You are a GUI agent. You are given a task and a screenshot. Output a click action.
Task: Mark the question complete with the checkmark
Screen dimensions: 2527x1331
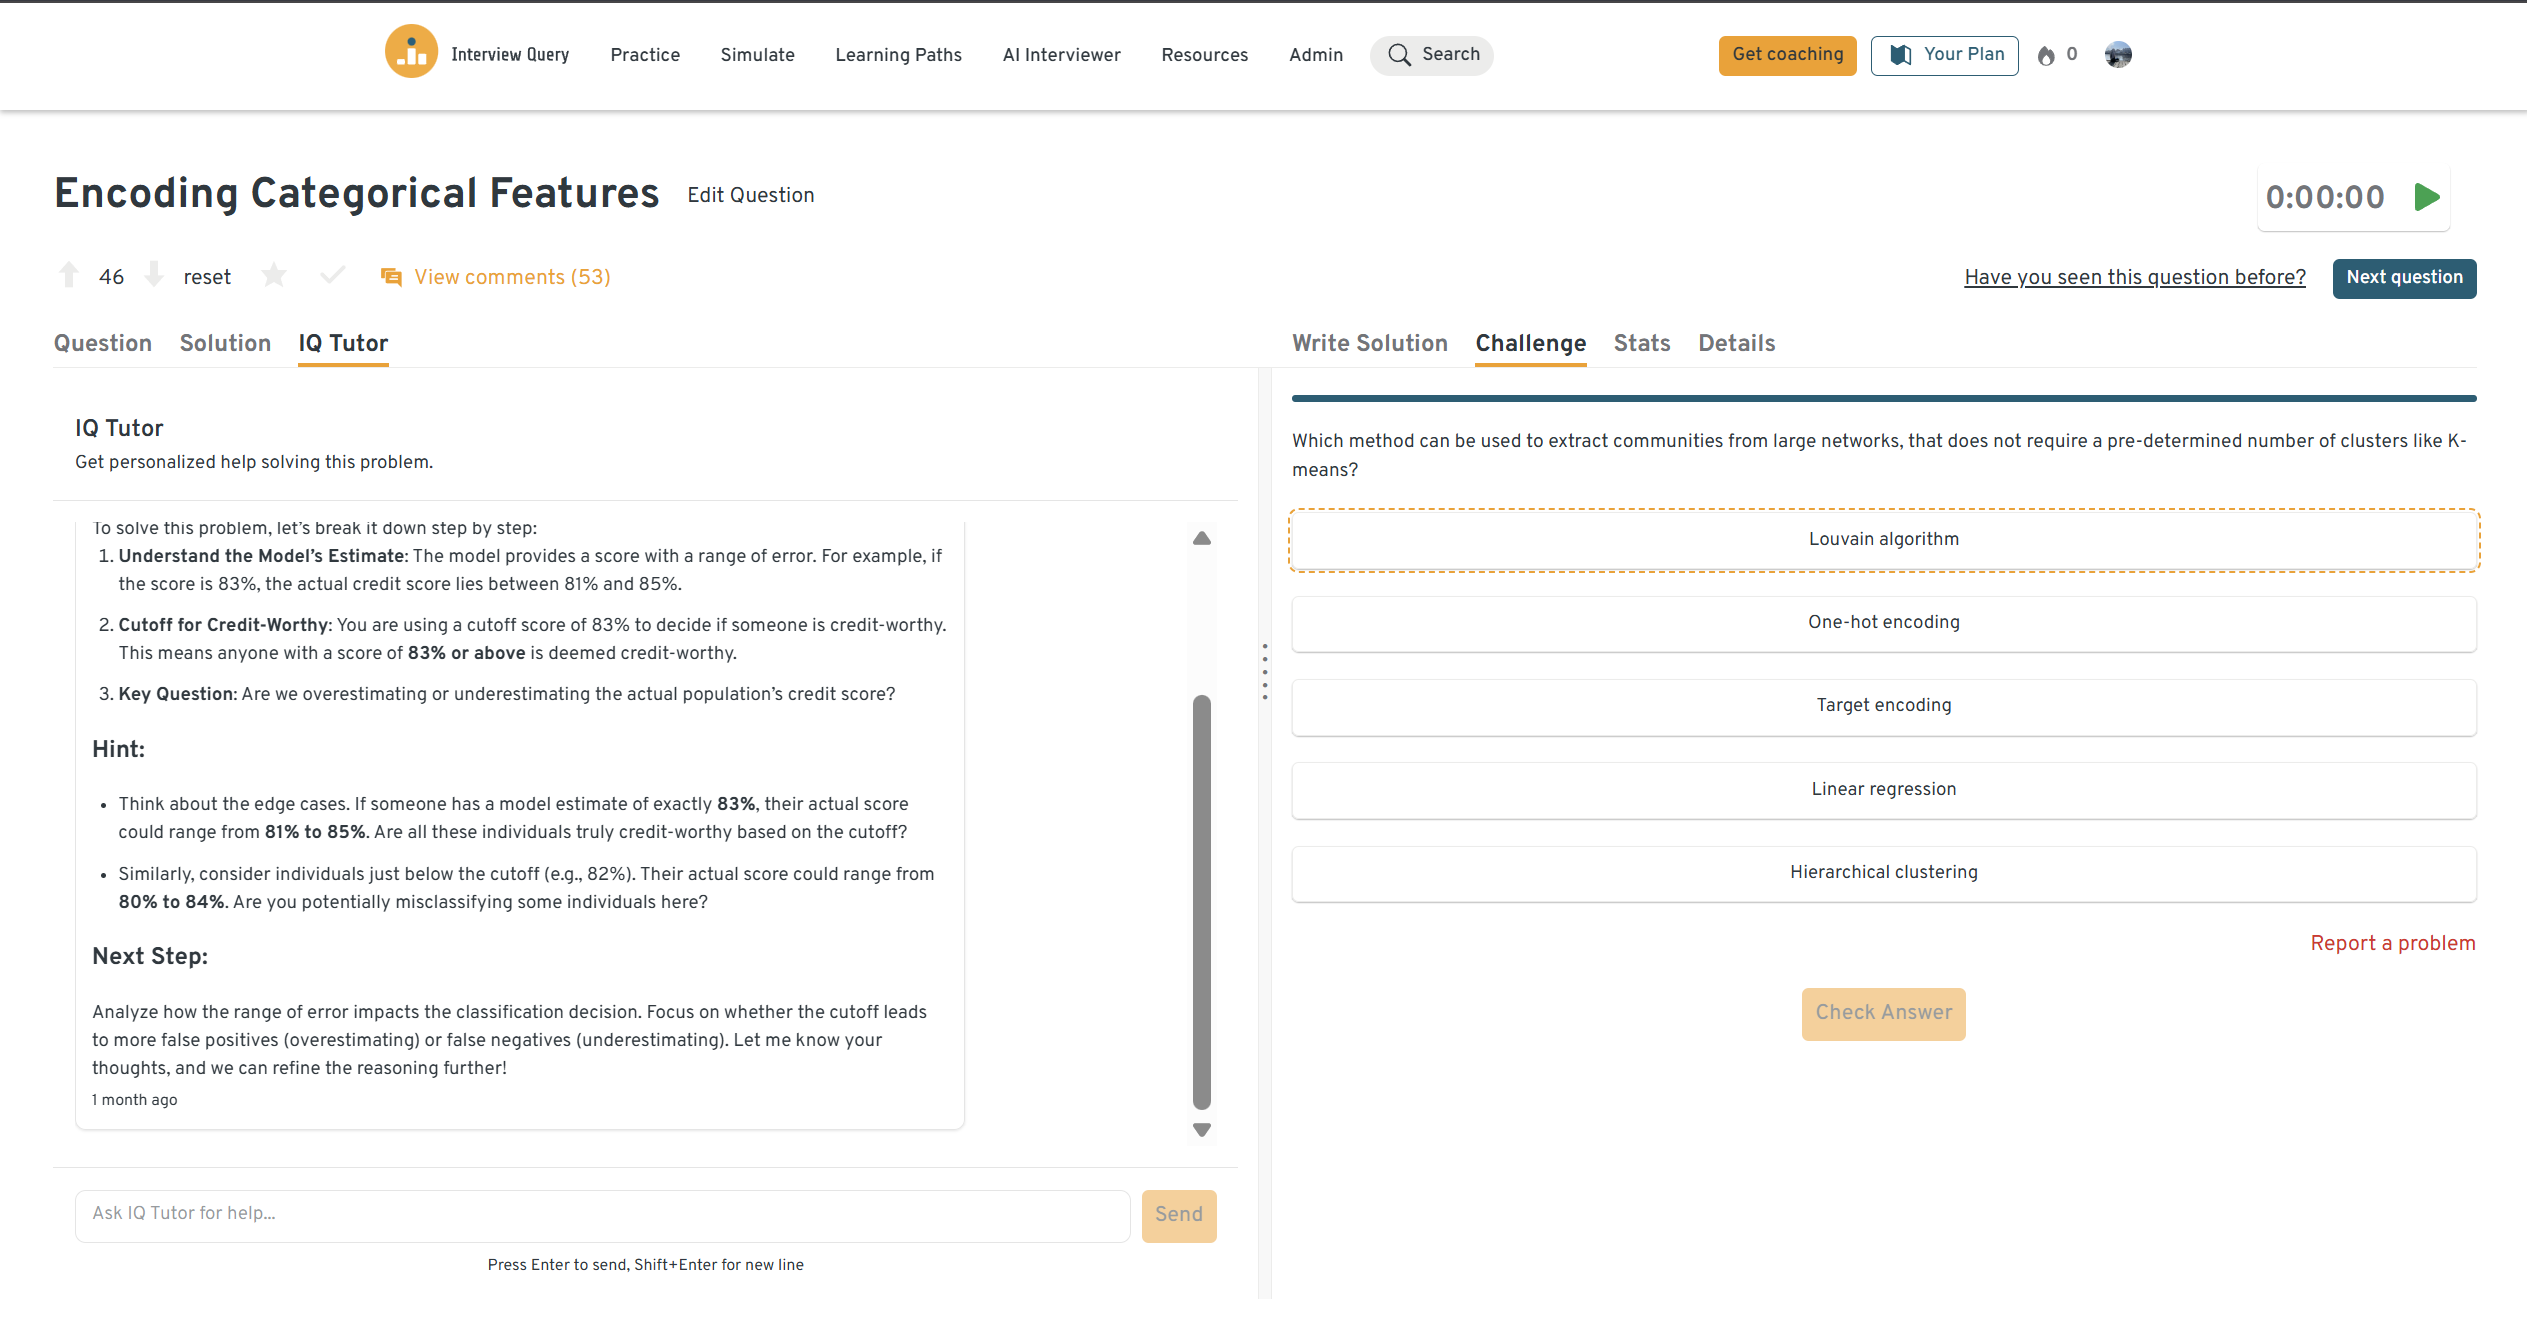click(x=332, y=275)
